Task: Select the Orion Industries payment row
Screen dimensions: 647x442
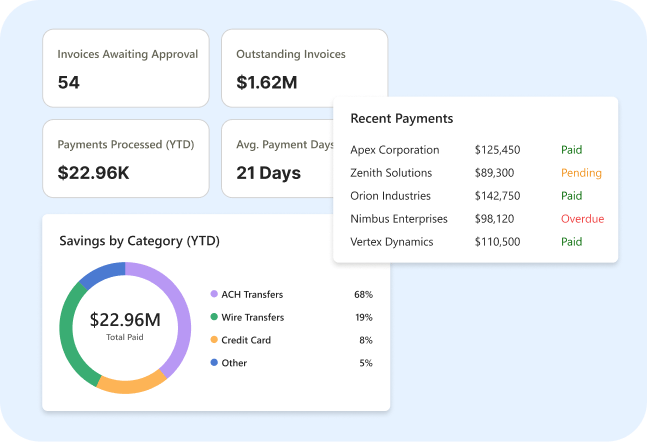Action: click(475, 196)
